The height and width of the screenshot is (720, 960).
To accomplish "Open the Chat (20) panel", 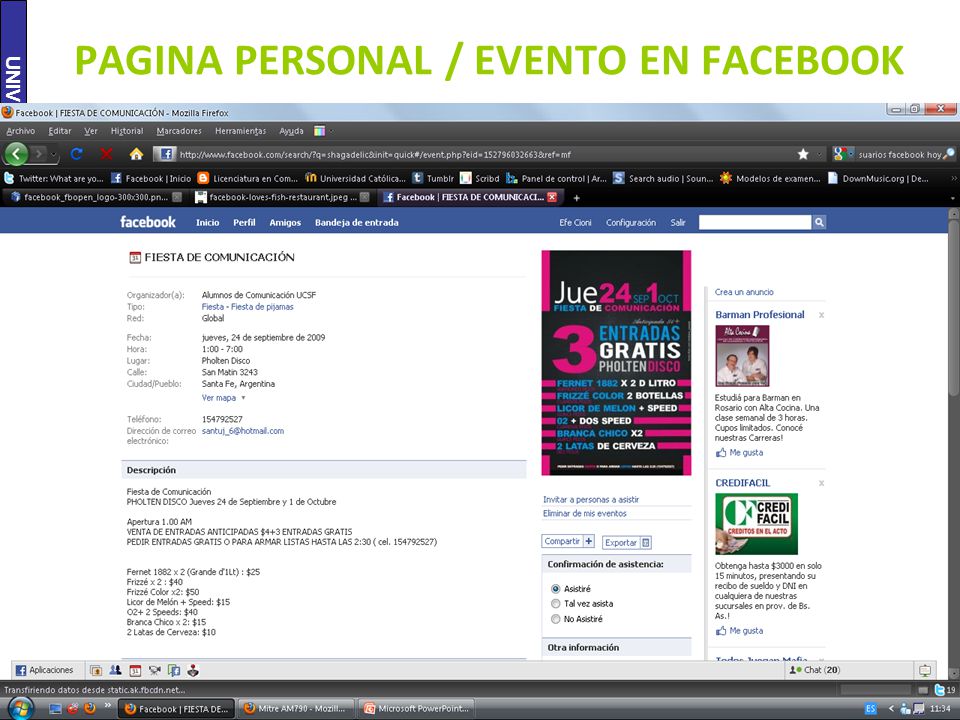I will click(x=849, y=670).
